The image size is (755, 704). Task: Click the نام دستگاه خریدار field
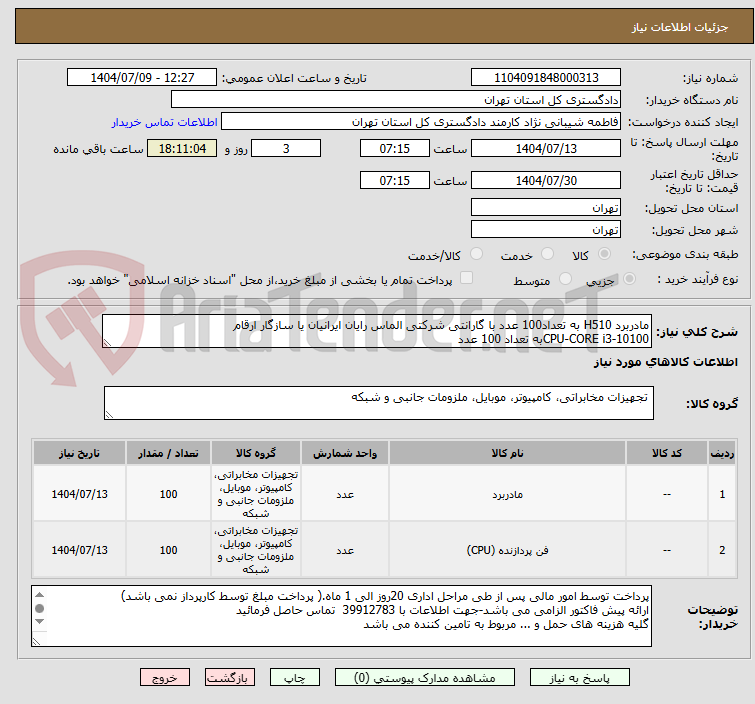point(395,100)
